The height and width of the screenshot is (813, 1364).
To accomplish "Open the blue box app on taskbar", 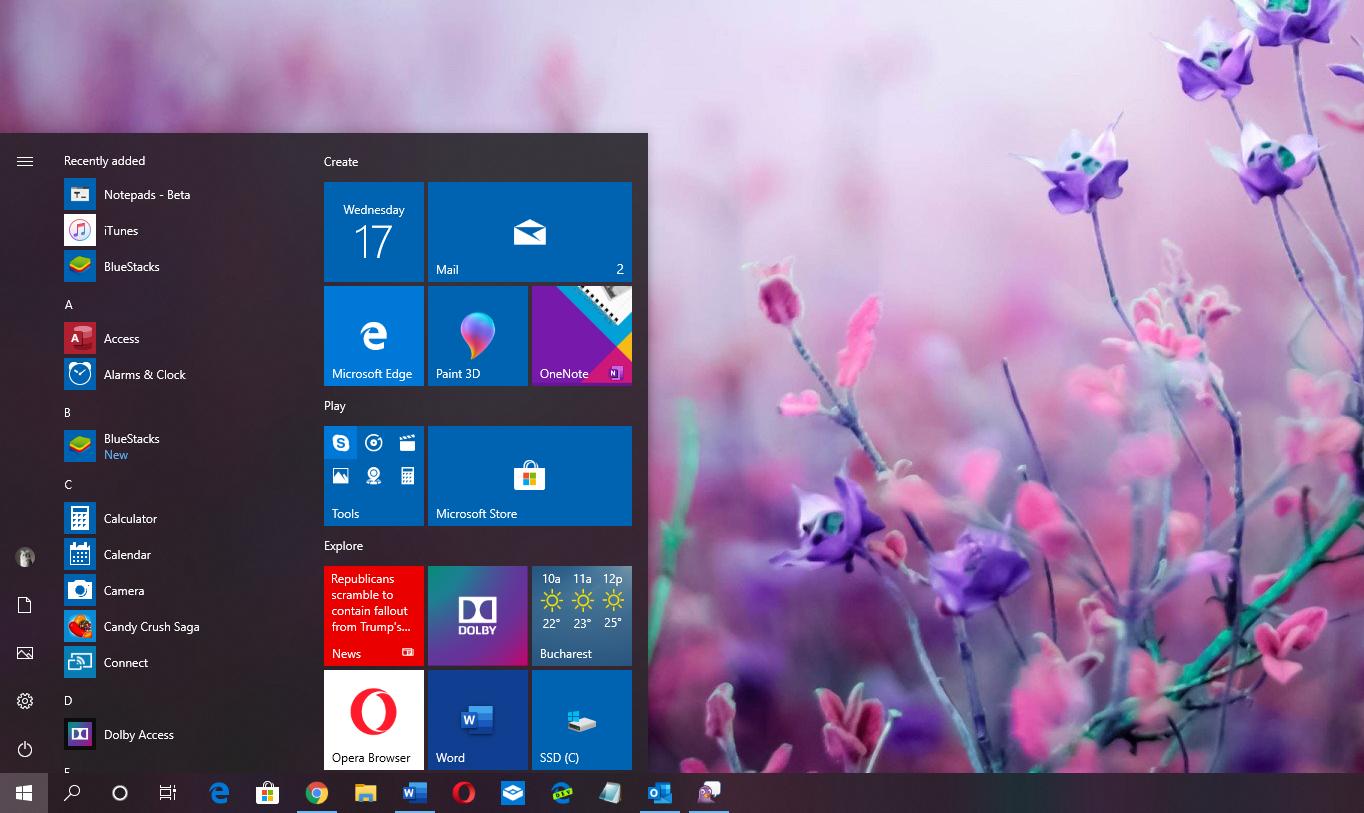I will tap(512, 793).
